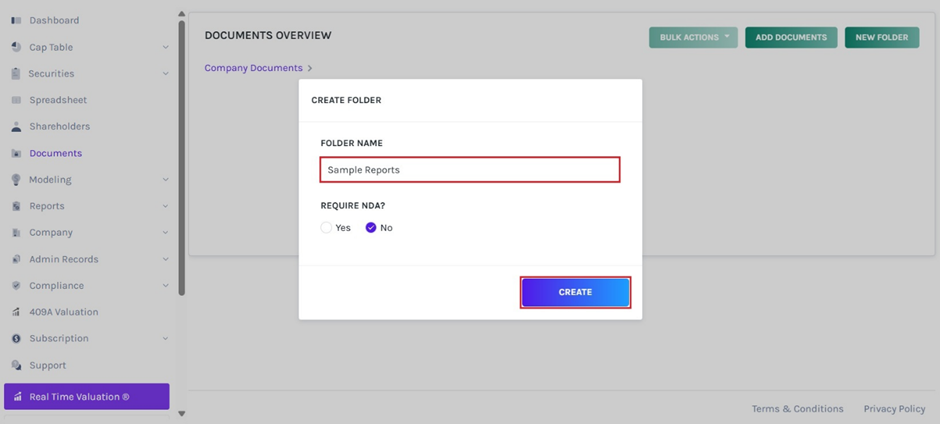This screenshot has width=940, height=424.
Task: Click the Spreadsheet sidebar icon
Action: (16, 100)
